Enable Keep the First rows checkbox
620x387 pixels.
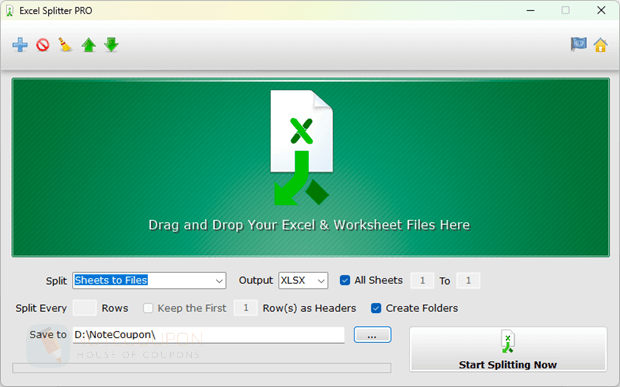(148, 308)
